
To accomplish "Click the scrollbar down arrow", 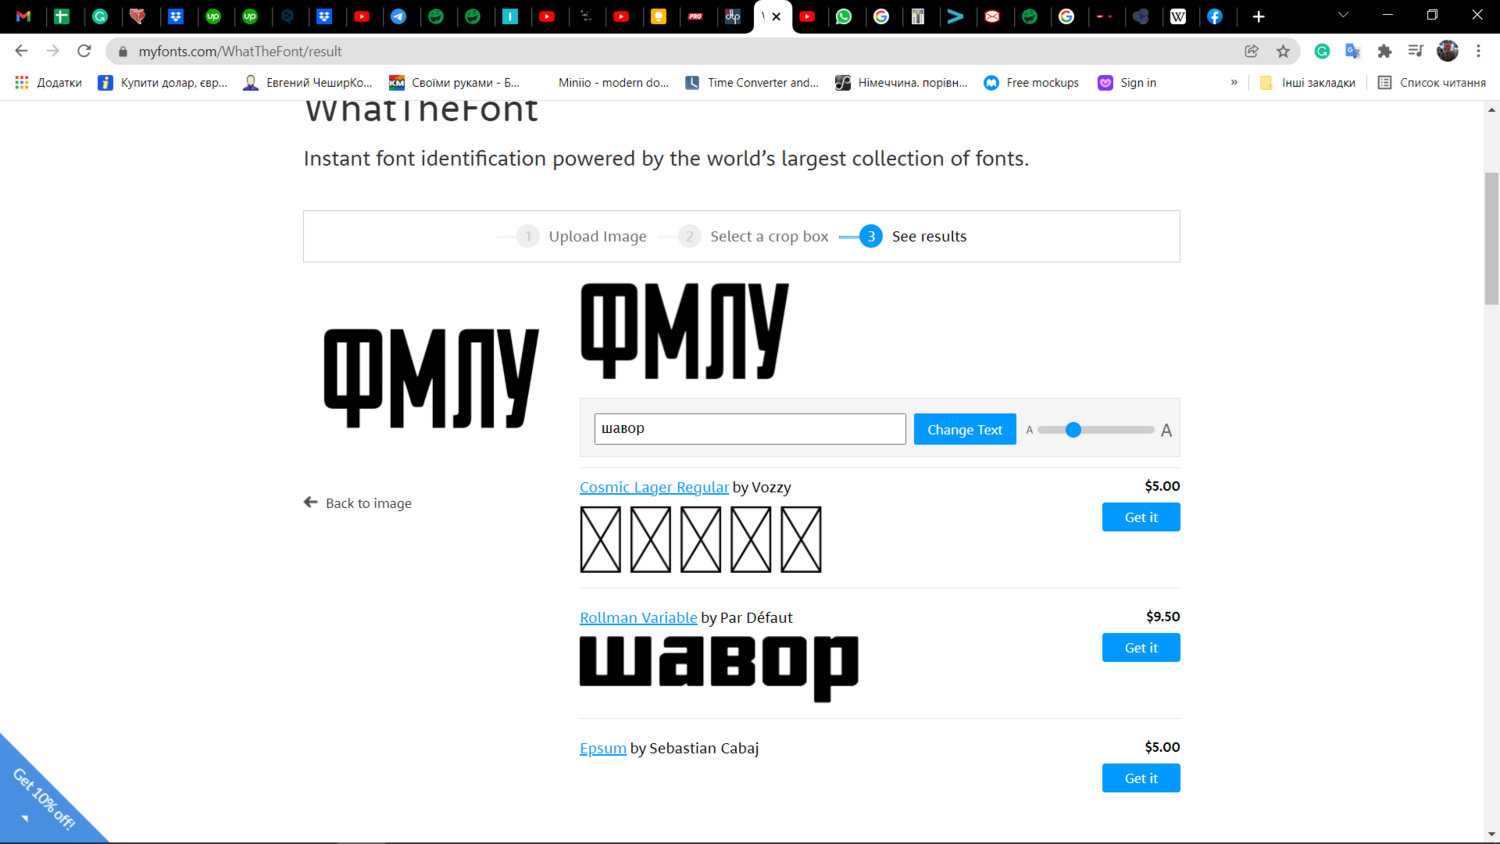I will pos(1491,835).
